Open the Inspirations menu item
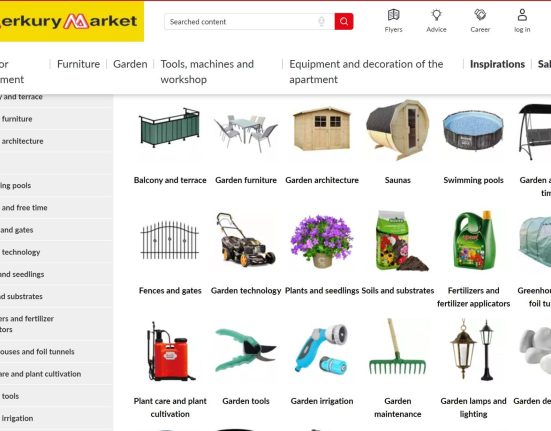 click(497, 64)
